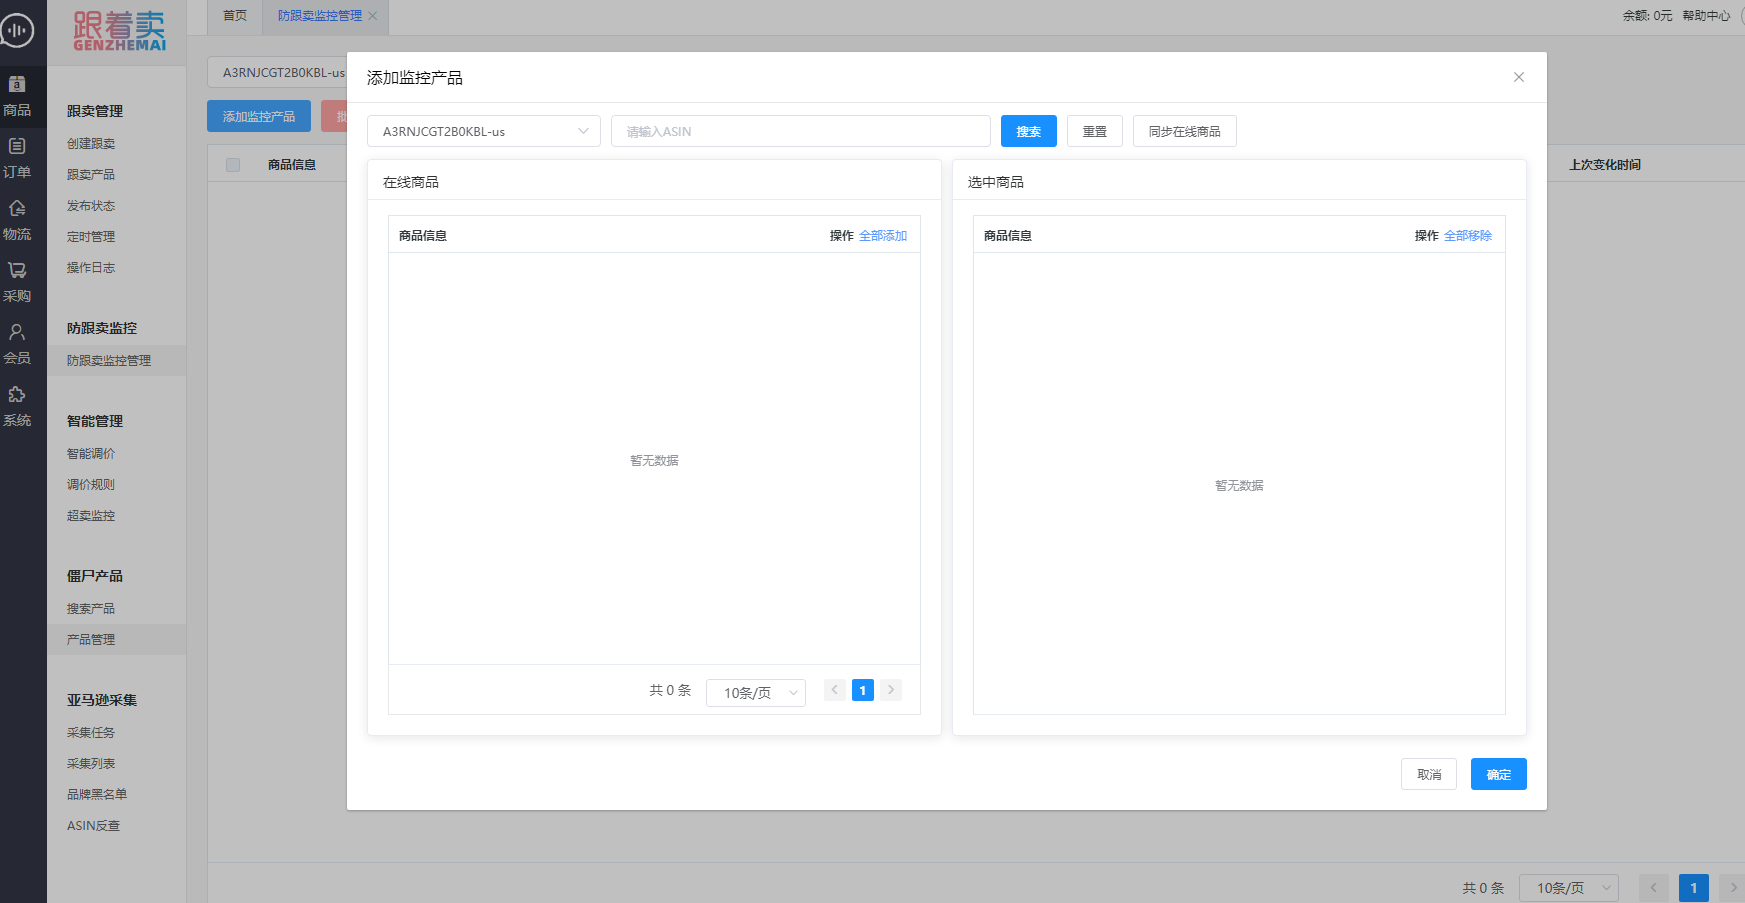The width and height of the screenshot is (1745, 903).
Task: Open 创建跟卖 in the side menu
Action: [x=91, y=144]
